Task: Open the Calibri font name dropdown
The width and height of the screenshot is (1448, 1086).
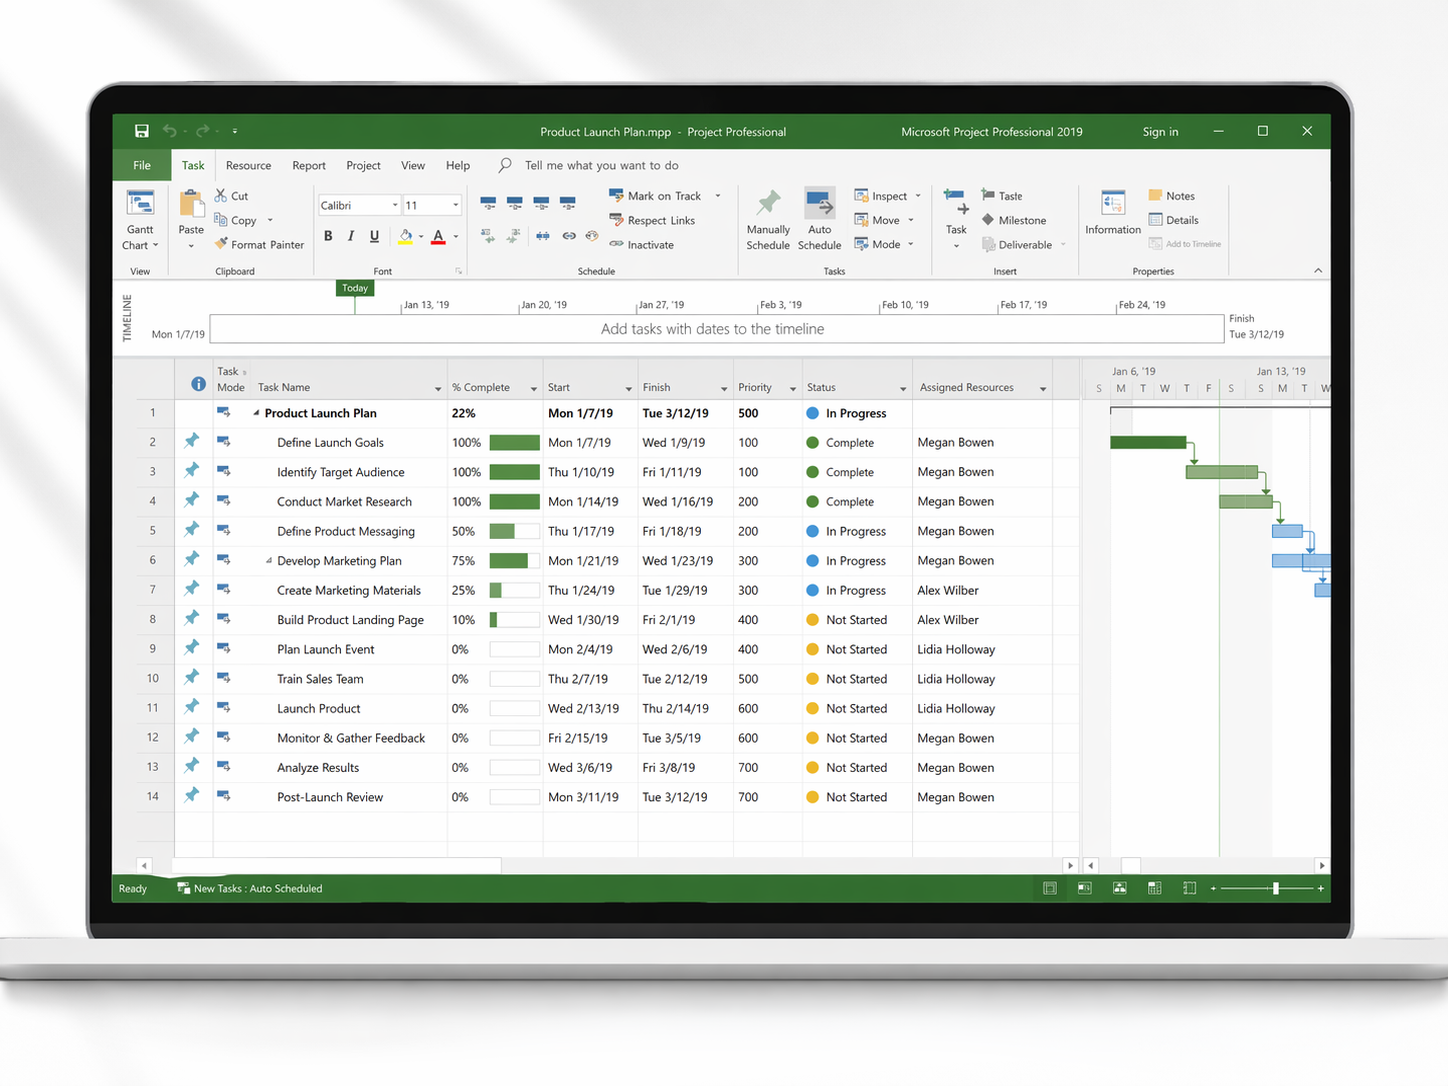Action: pyautogui.click(x=395, y=205)
